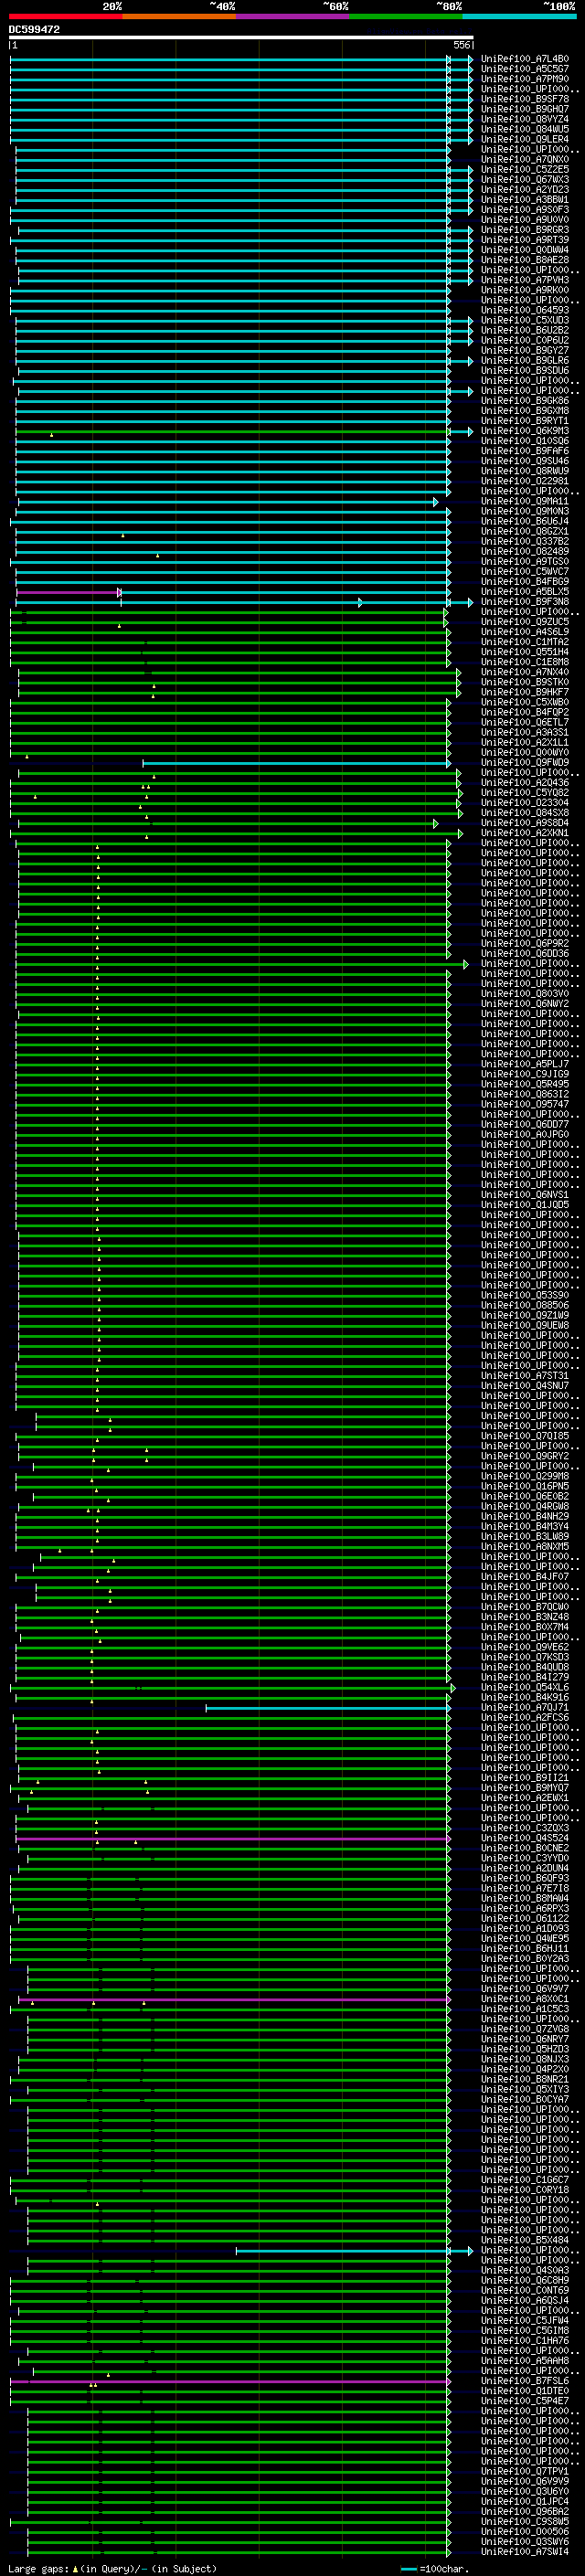Select hit label UniRef100_A5BLX5

click(x=525, y=592)
